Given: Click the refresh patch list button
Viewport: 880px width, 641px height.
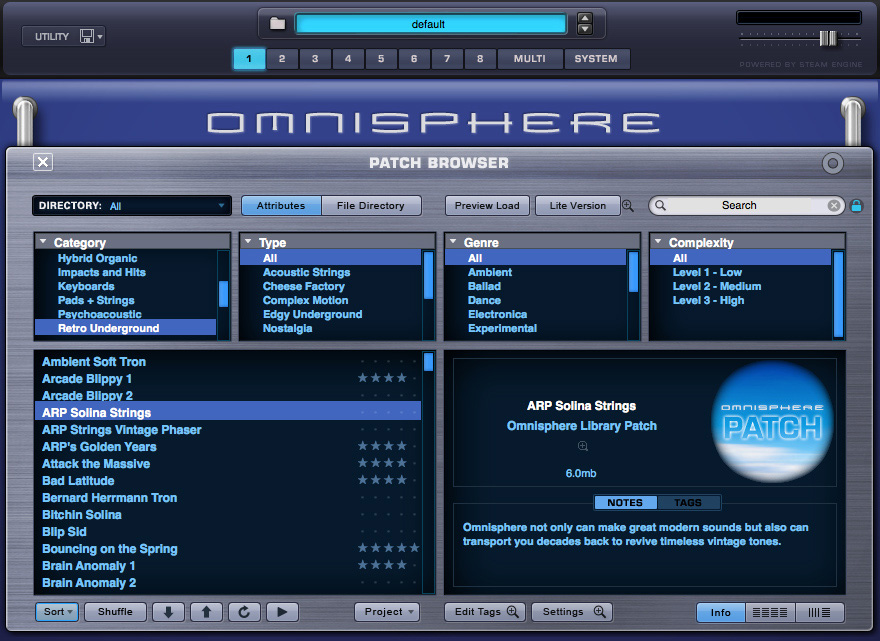Looking at the screenshot, I should click(x=244, y=612).
